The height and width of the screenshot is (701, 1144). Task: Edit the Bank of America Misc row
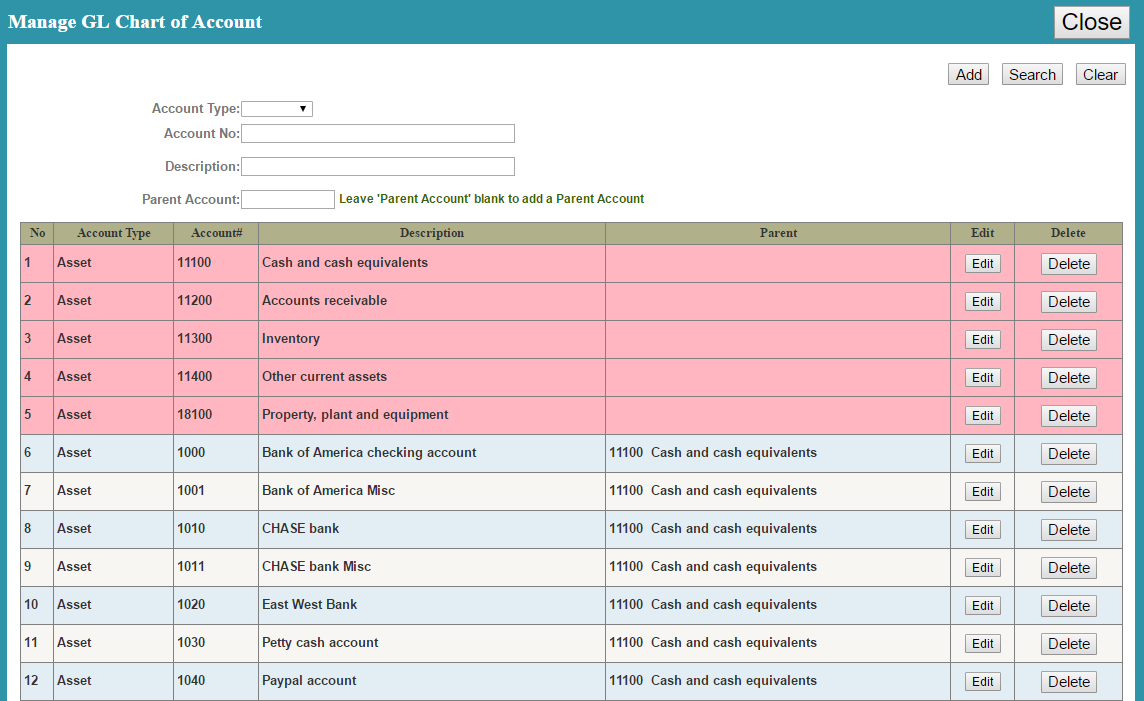[982, 492]
